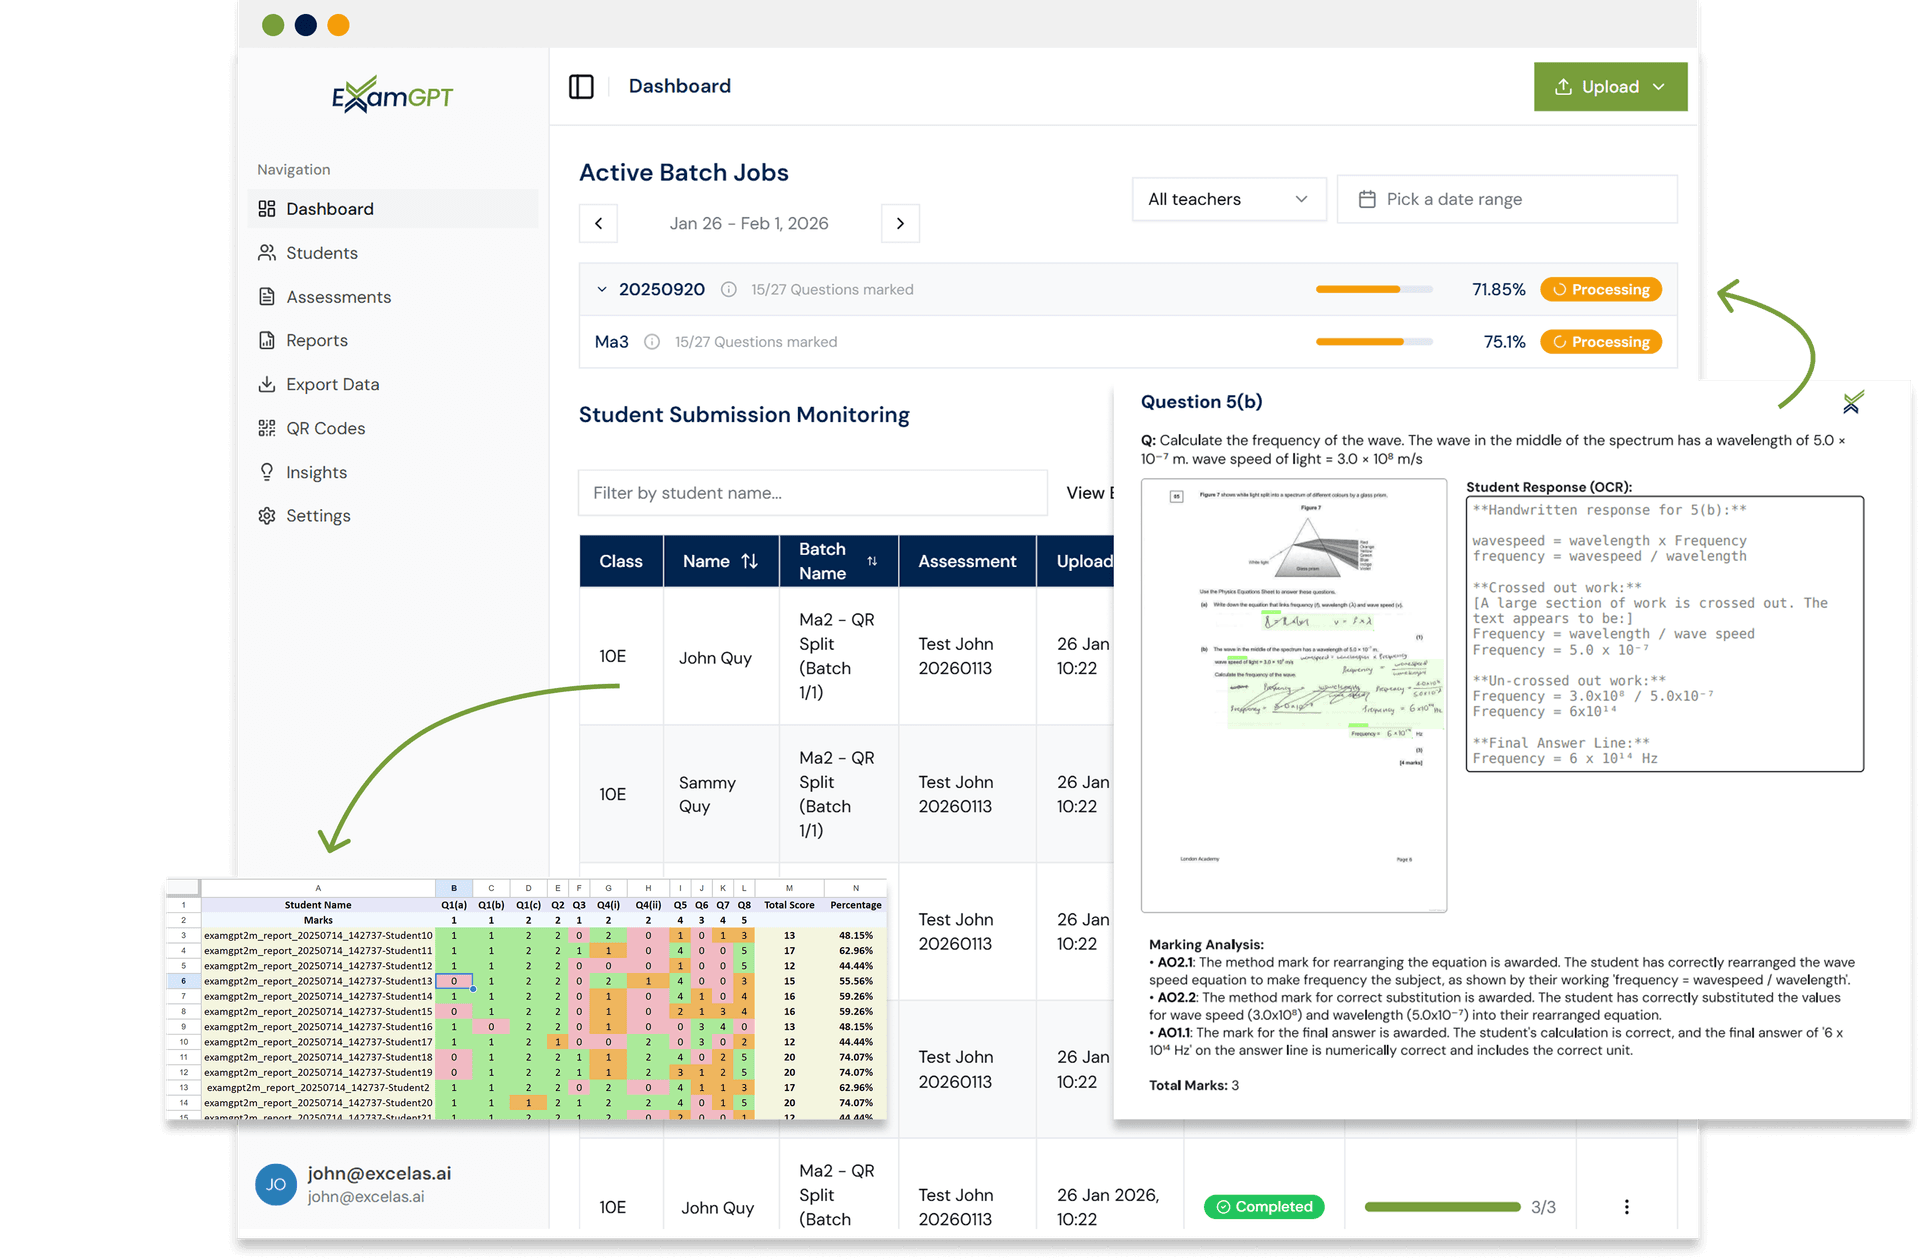
Task: Click the info icon next to Ma3
Action: pyautogui.click(x=652, y=342)
